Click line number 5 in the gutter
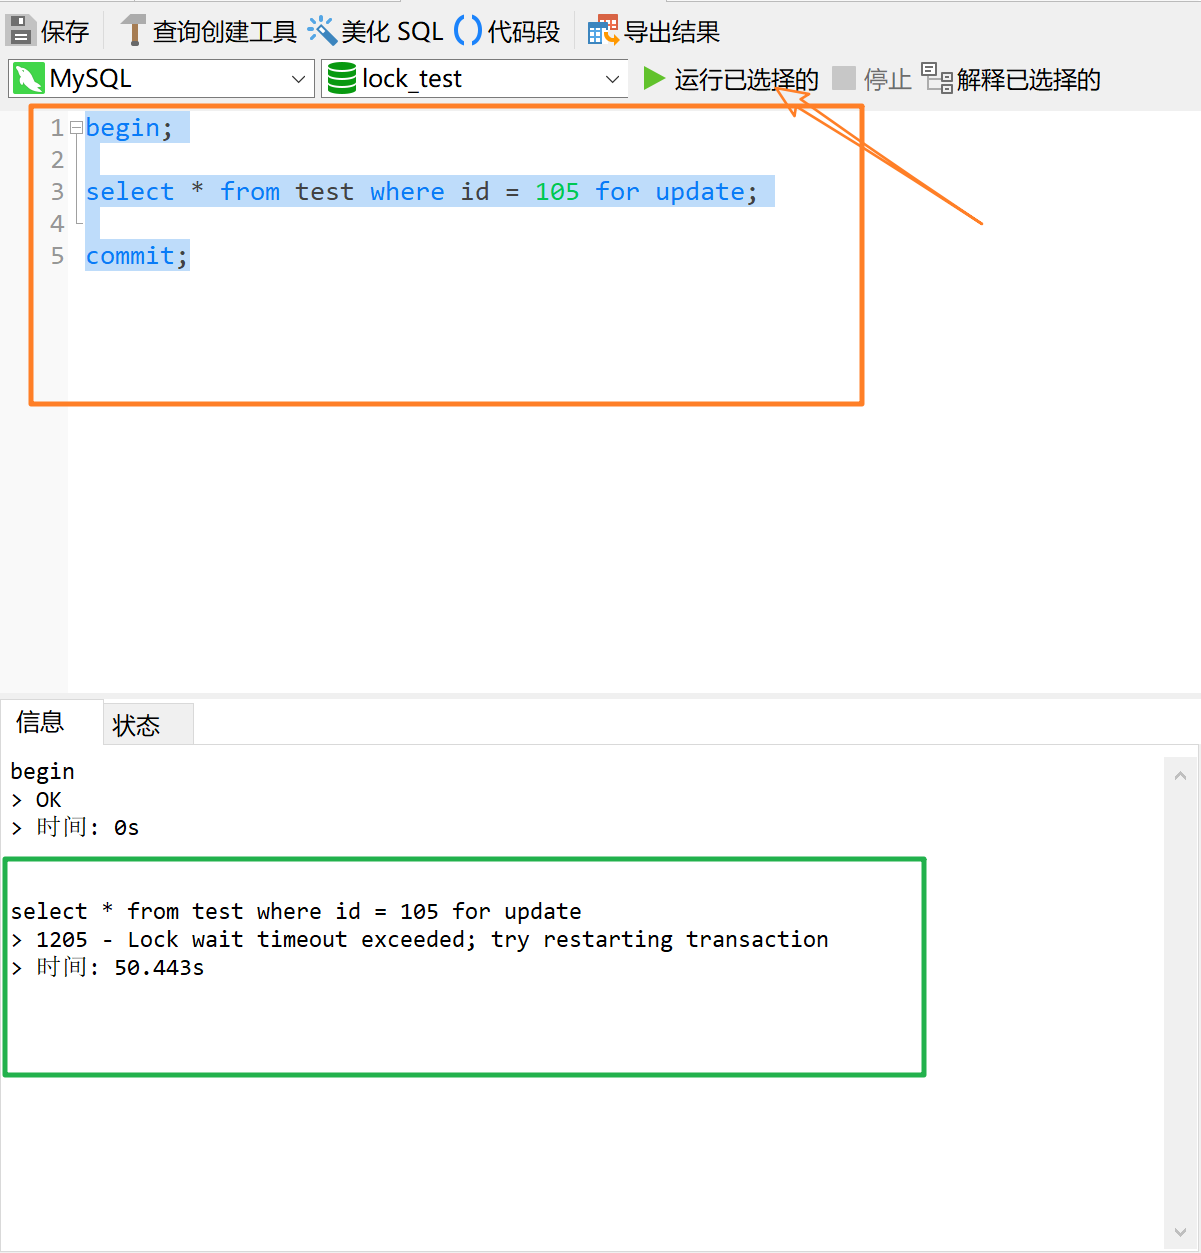The width and height of the screenshot is (1201, 1253). [x=57, y=256]
